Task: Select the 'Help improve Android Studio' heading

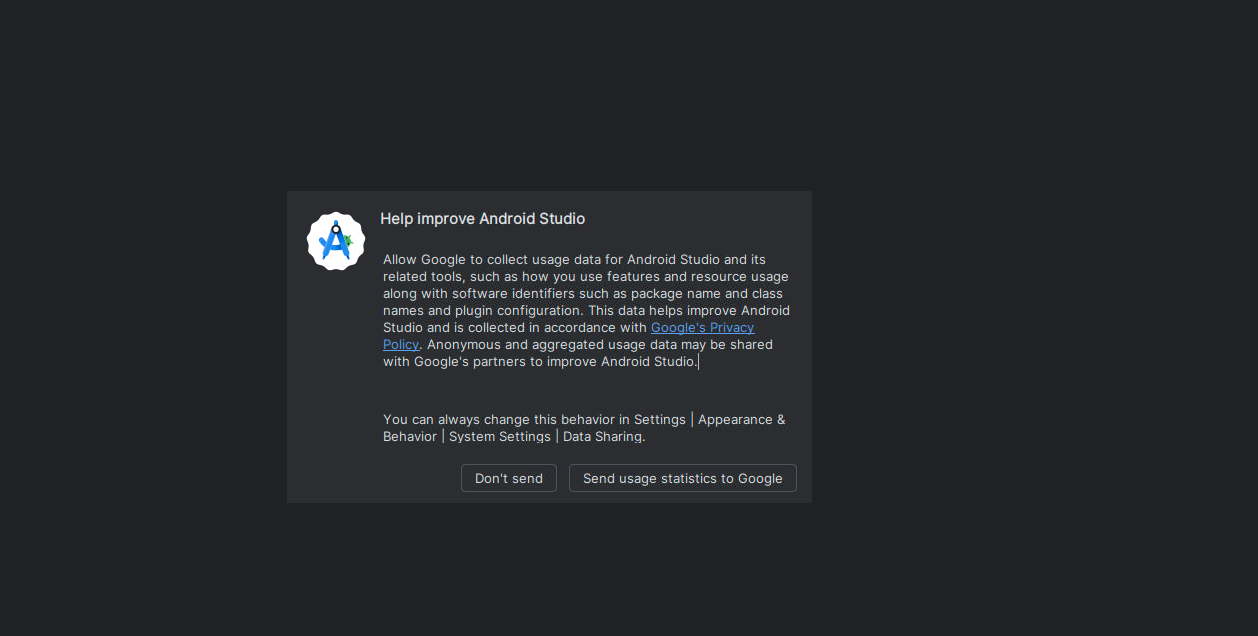Action: pos(482,218)
